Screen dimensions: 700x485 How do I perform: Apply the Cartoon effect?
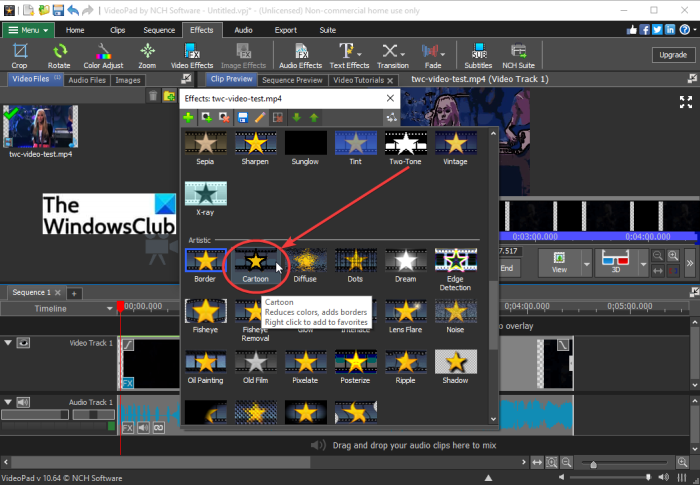pyautogui.click(x=255, y=266)
